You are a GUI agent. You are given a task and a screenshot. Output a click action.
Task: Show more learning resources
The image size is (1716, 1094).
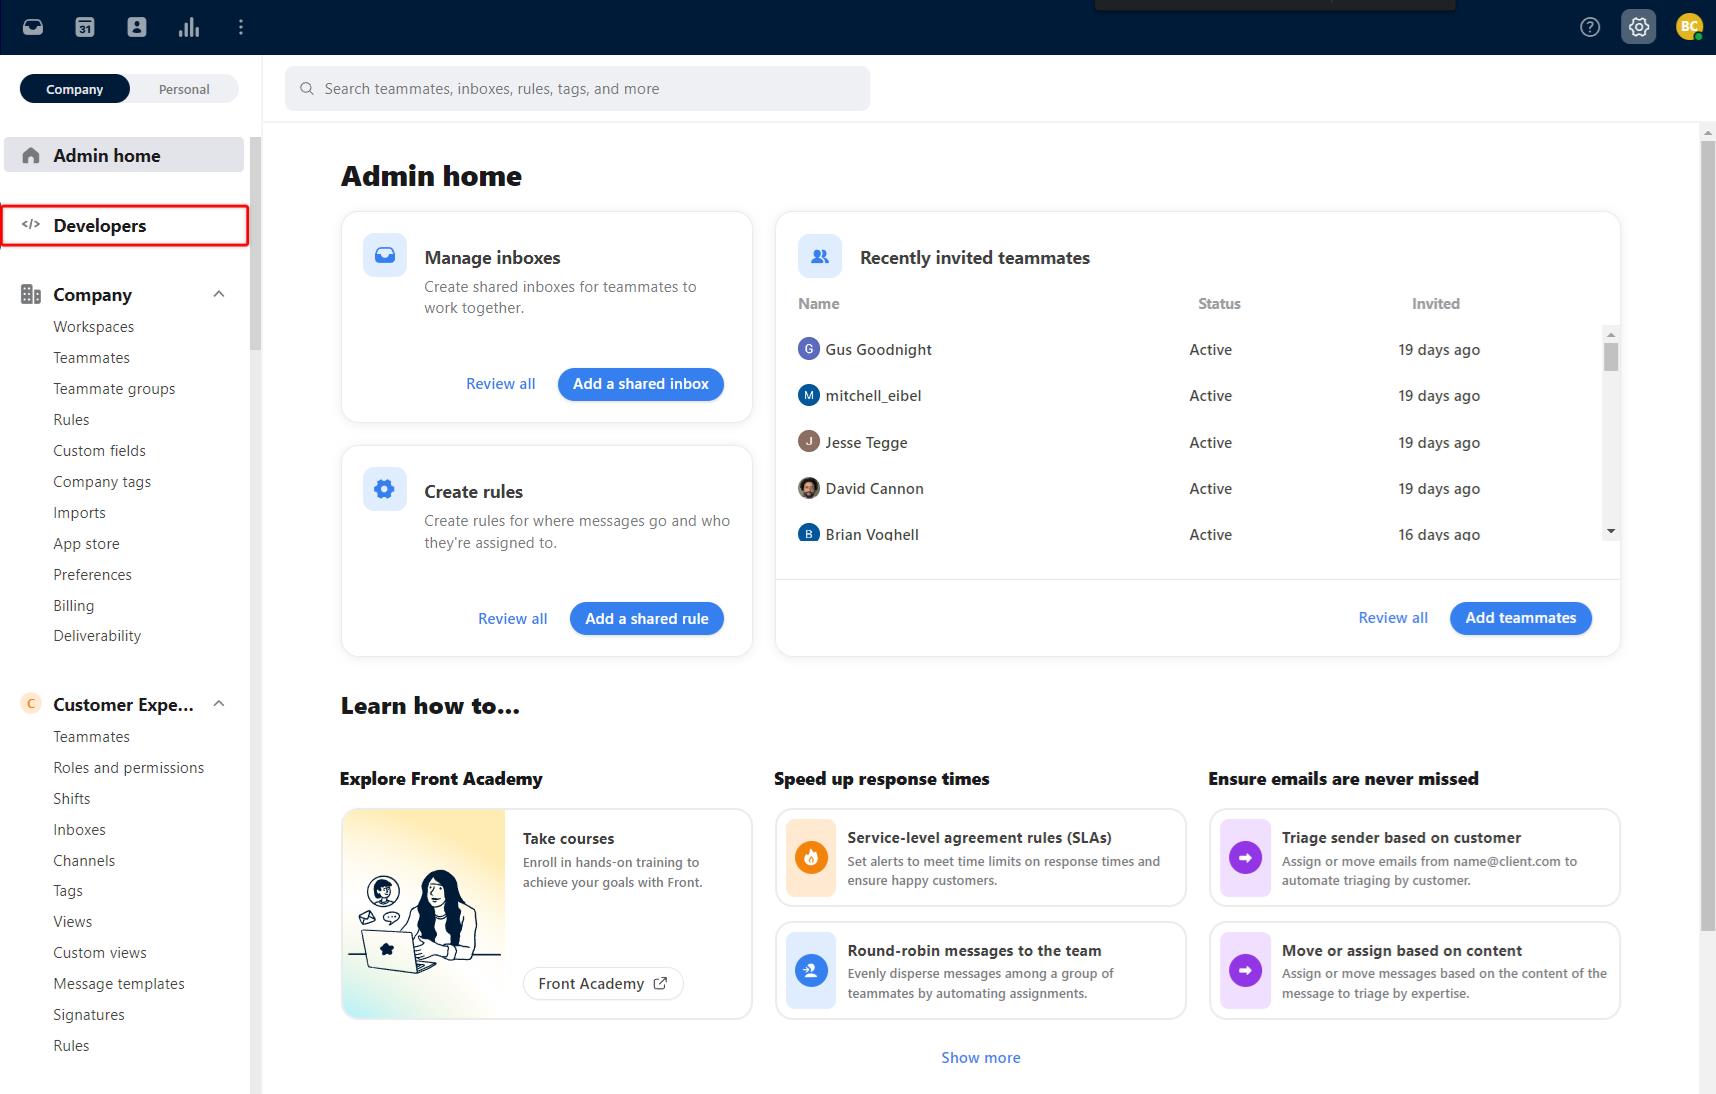(980, 1057)
